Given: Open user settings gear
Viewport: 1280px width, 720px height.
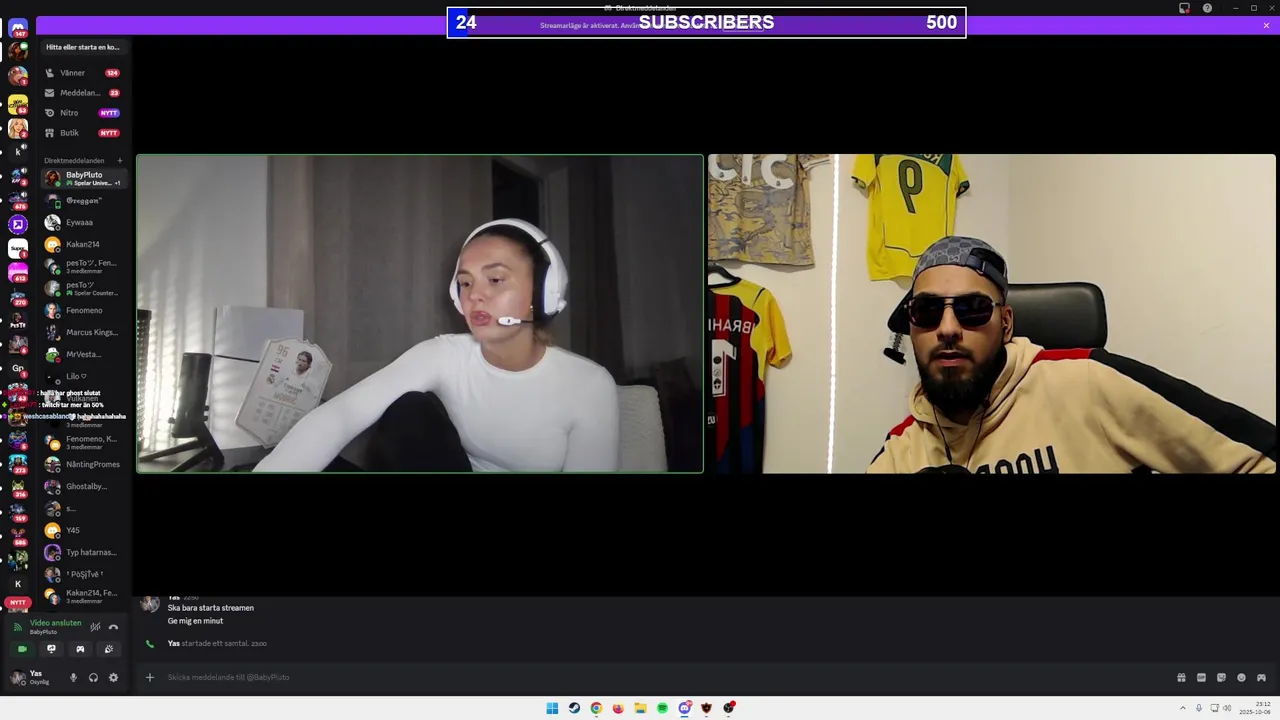Looking at the screenshot, I should point(113,677).
